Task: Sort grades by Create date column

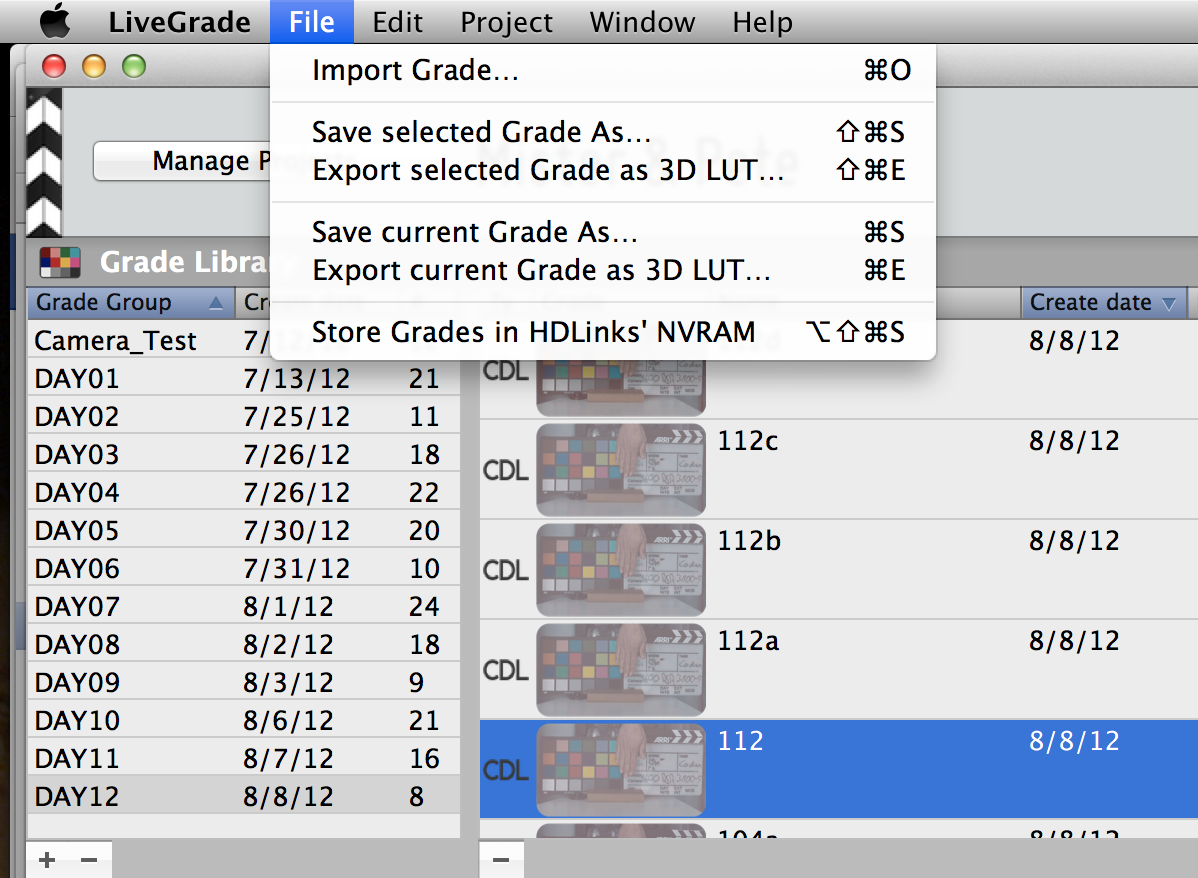Action: [1102, 302]
